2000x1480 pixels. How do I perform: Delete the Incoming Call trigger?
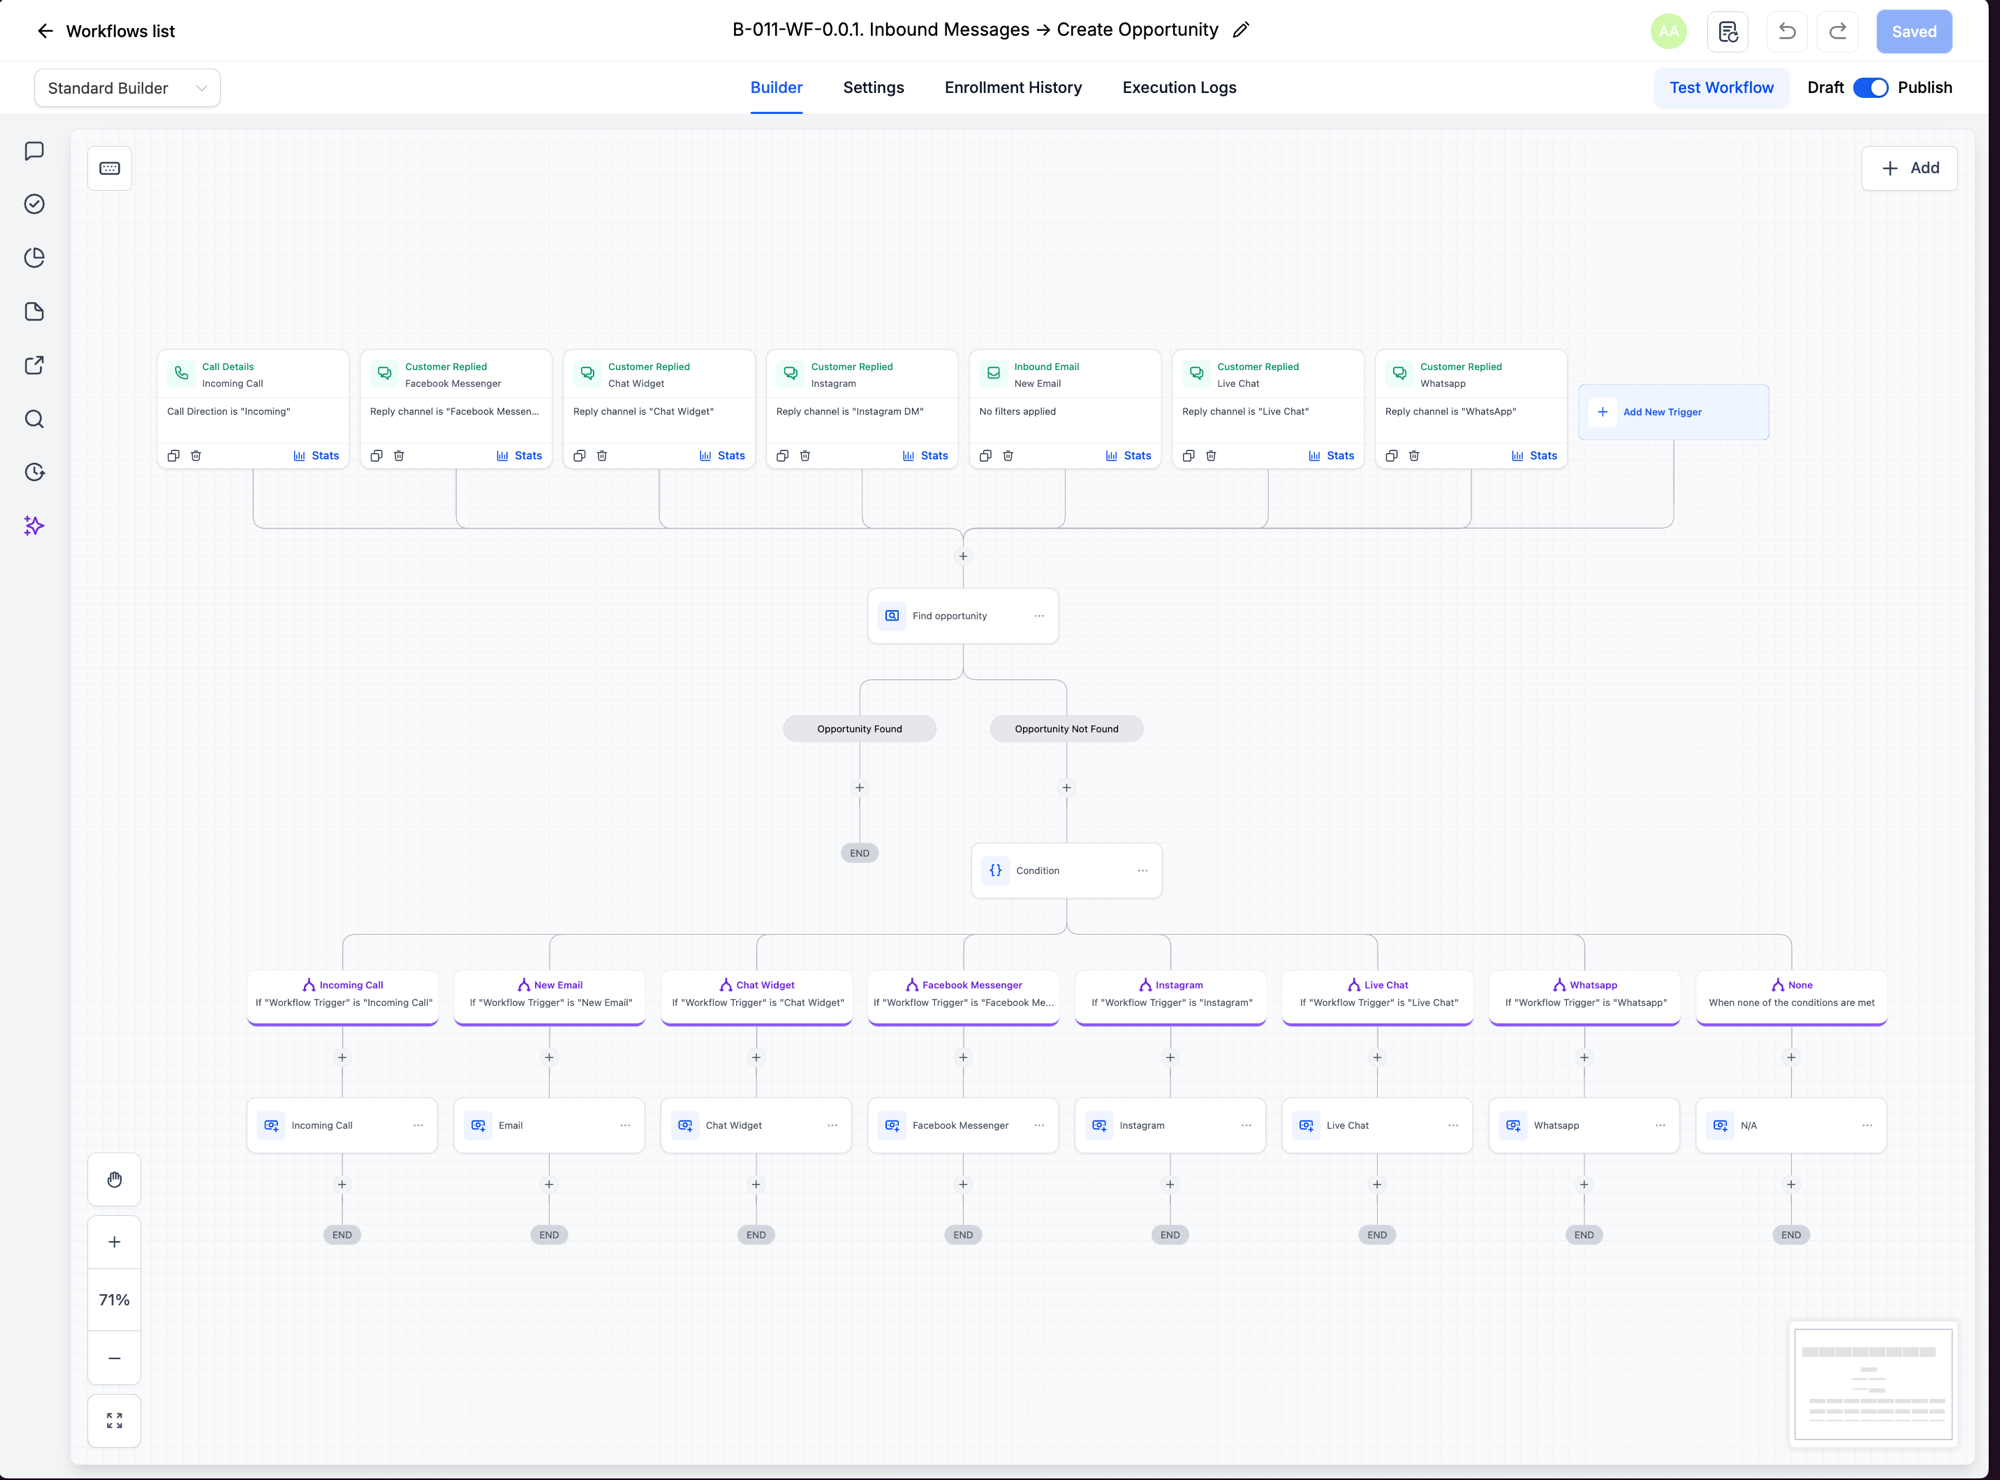tap(196, 456)
